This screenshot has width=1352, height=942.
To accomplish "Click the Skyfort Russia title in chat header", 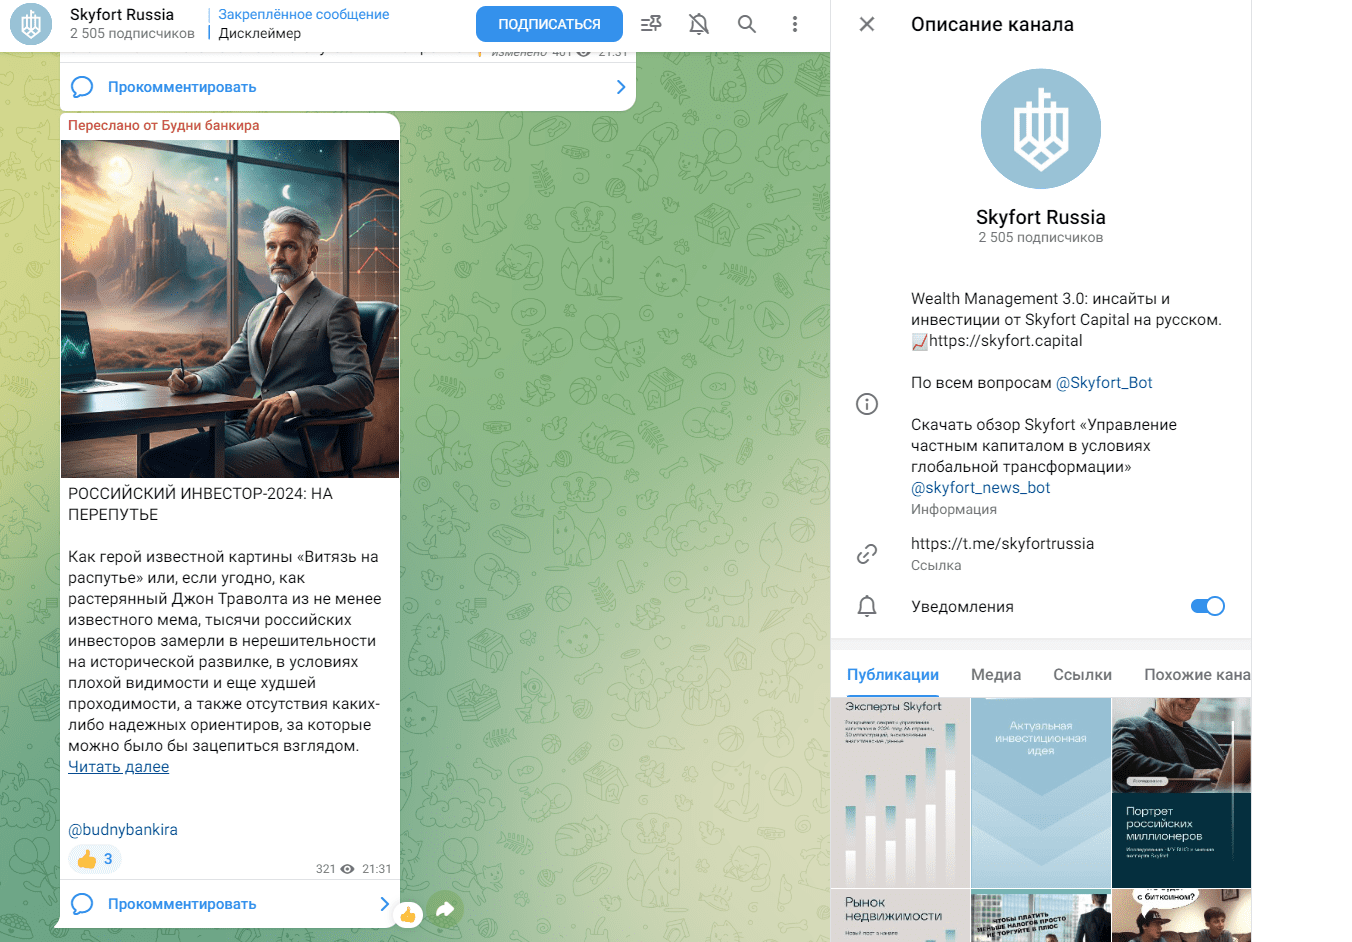I will 122,15.
